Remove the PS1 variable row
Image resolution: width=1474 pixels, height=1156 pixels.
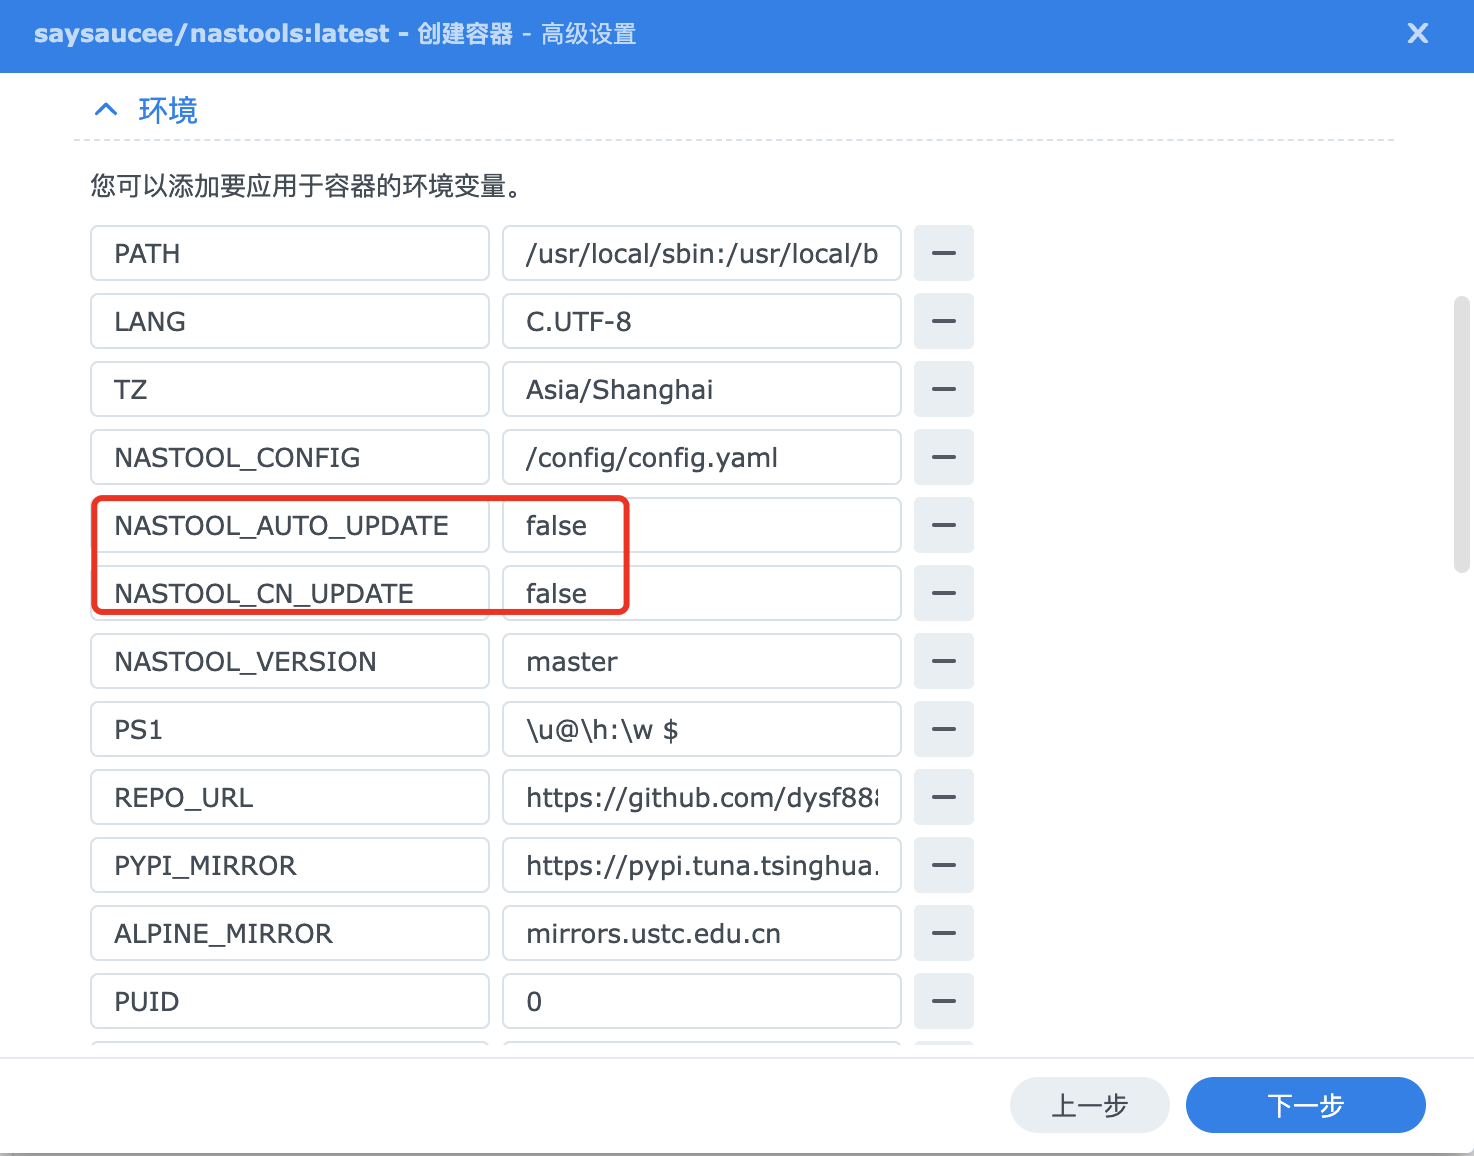click(x=944, y=729)
